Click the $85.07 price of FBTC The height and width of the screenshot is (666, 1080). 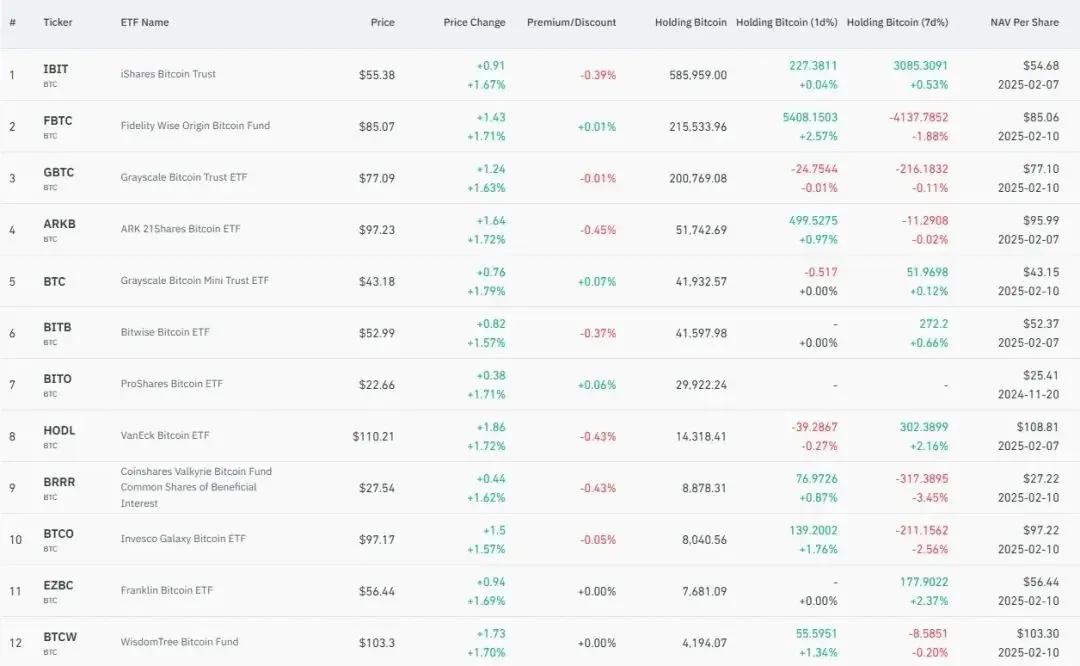click(x=377, y=126)
